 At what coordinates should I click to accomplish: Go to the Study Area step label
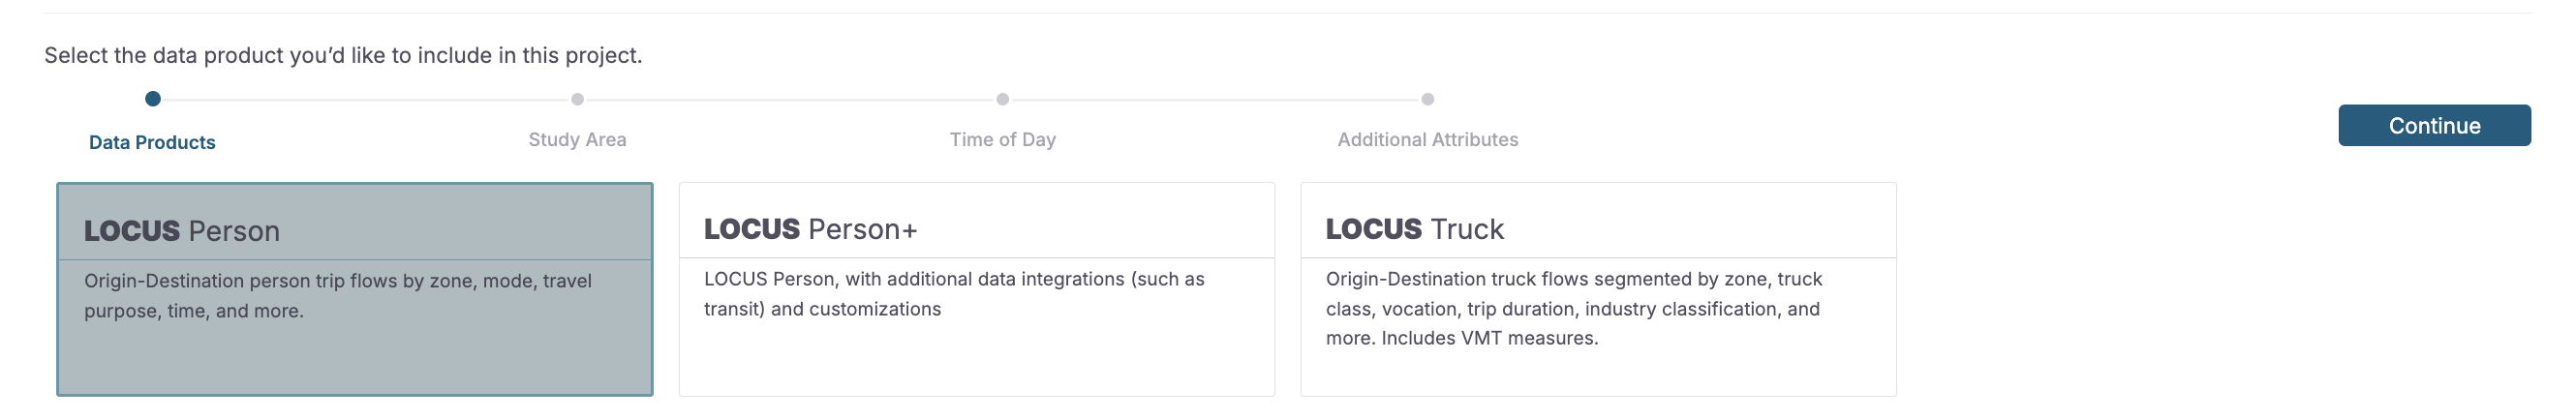577,140
